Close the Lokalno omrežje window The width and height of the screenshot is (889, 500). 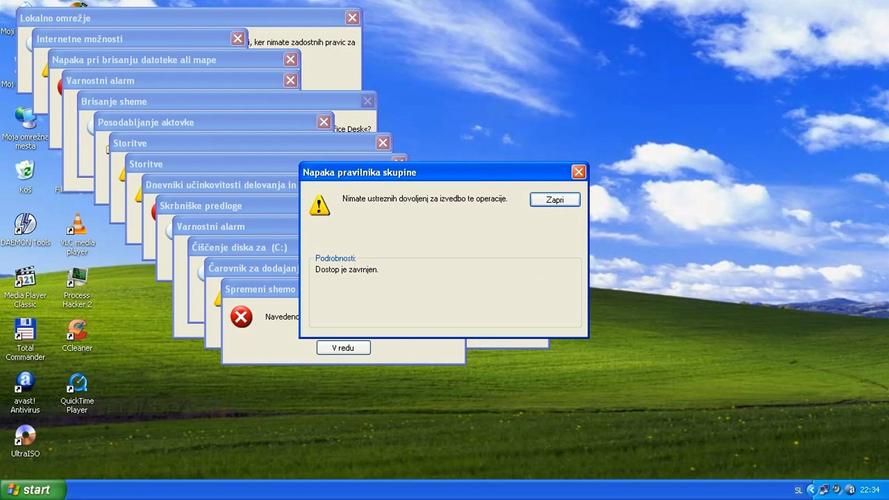pyautogui.click(x=352, y=18)
